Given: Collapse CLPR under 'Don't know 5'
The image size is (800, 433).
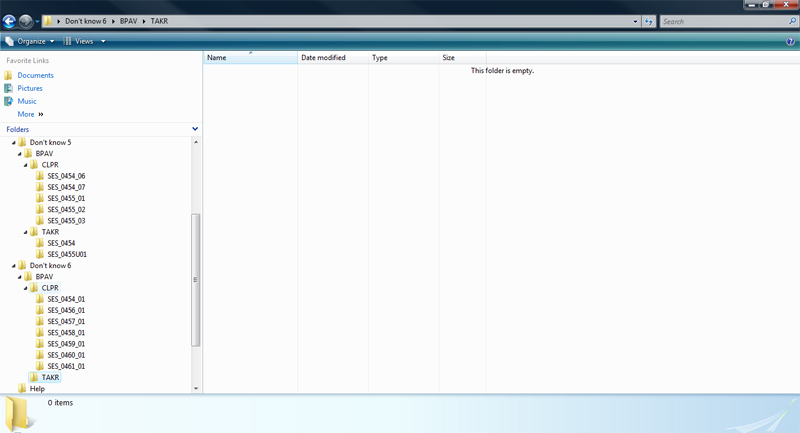Looking at the screenshot, I should pos(26,165).
